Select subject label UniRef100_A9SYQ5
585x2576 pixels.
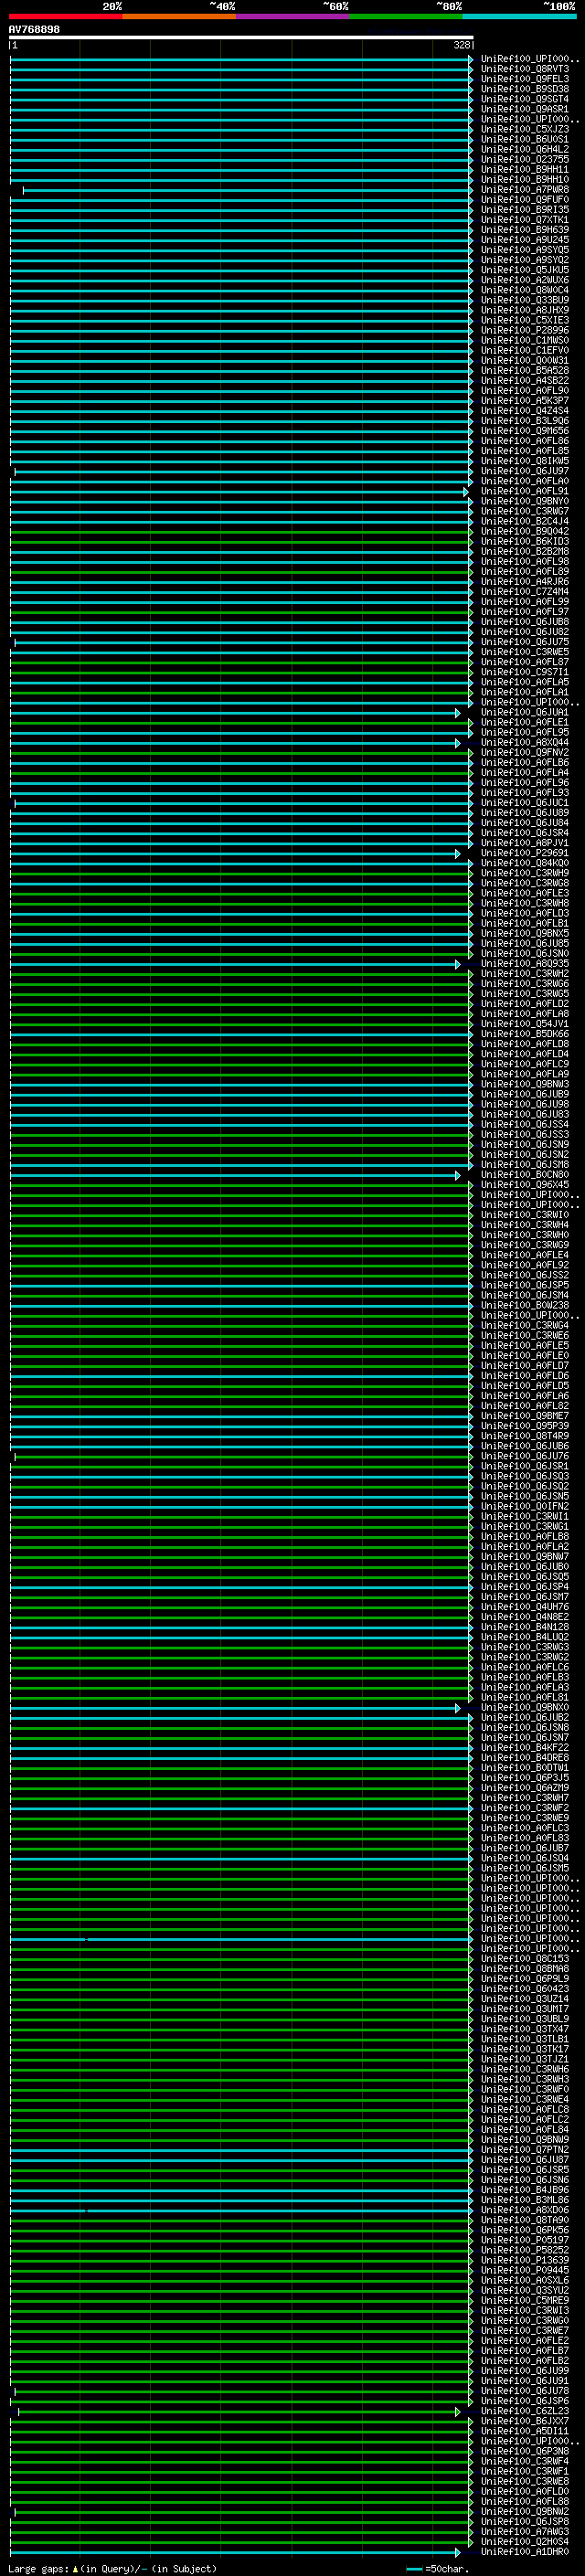(x=525, y=250)
